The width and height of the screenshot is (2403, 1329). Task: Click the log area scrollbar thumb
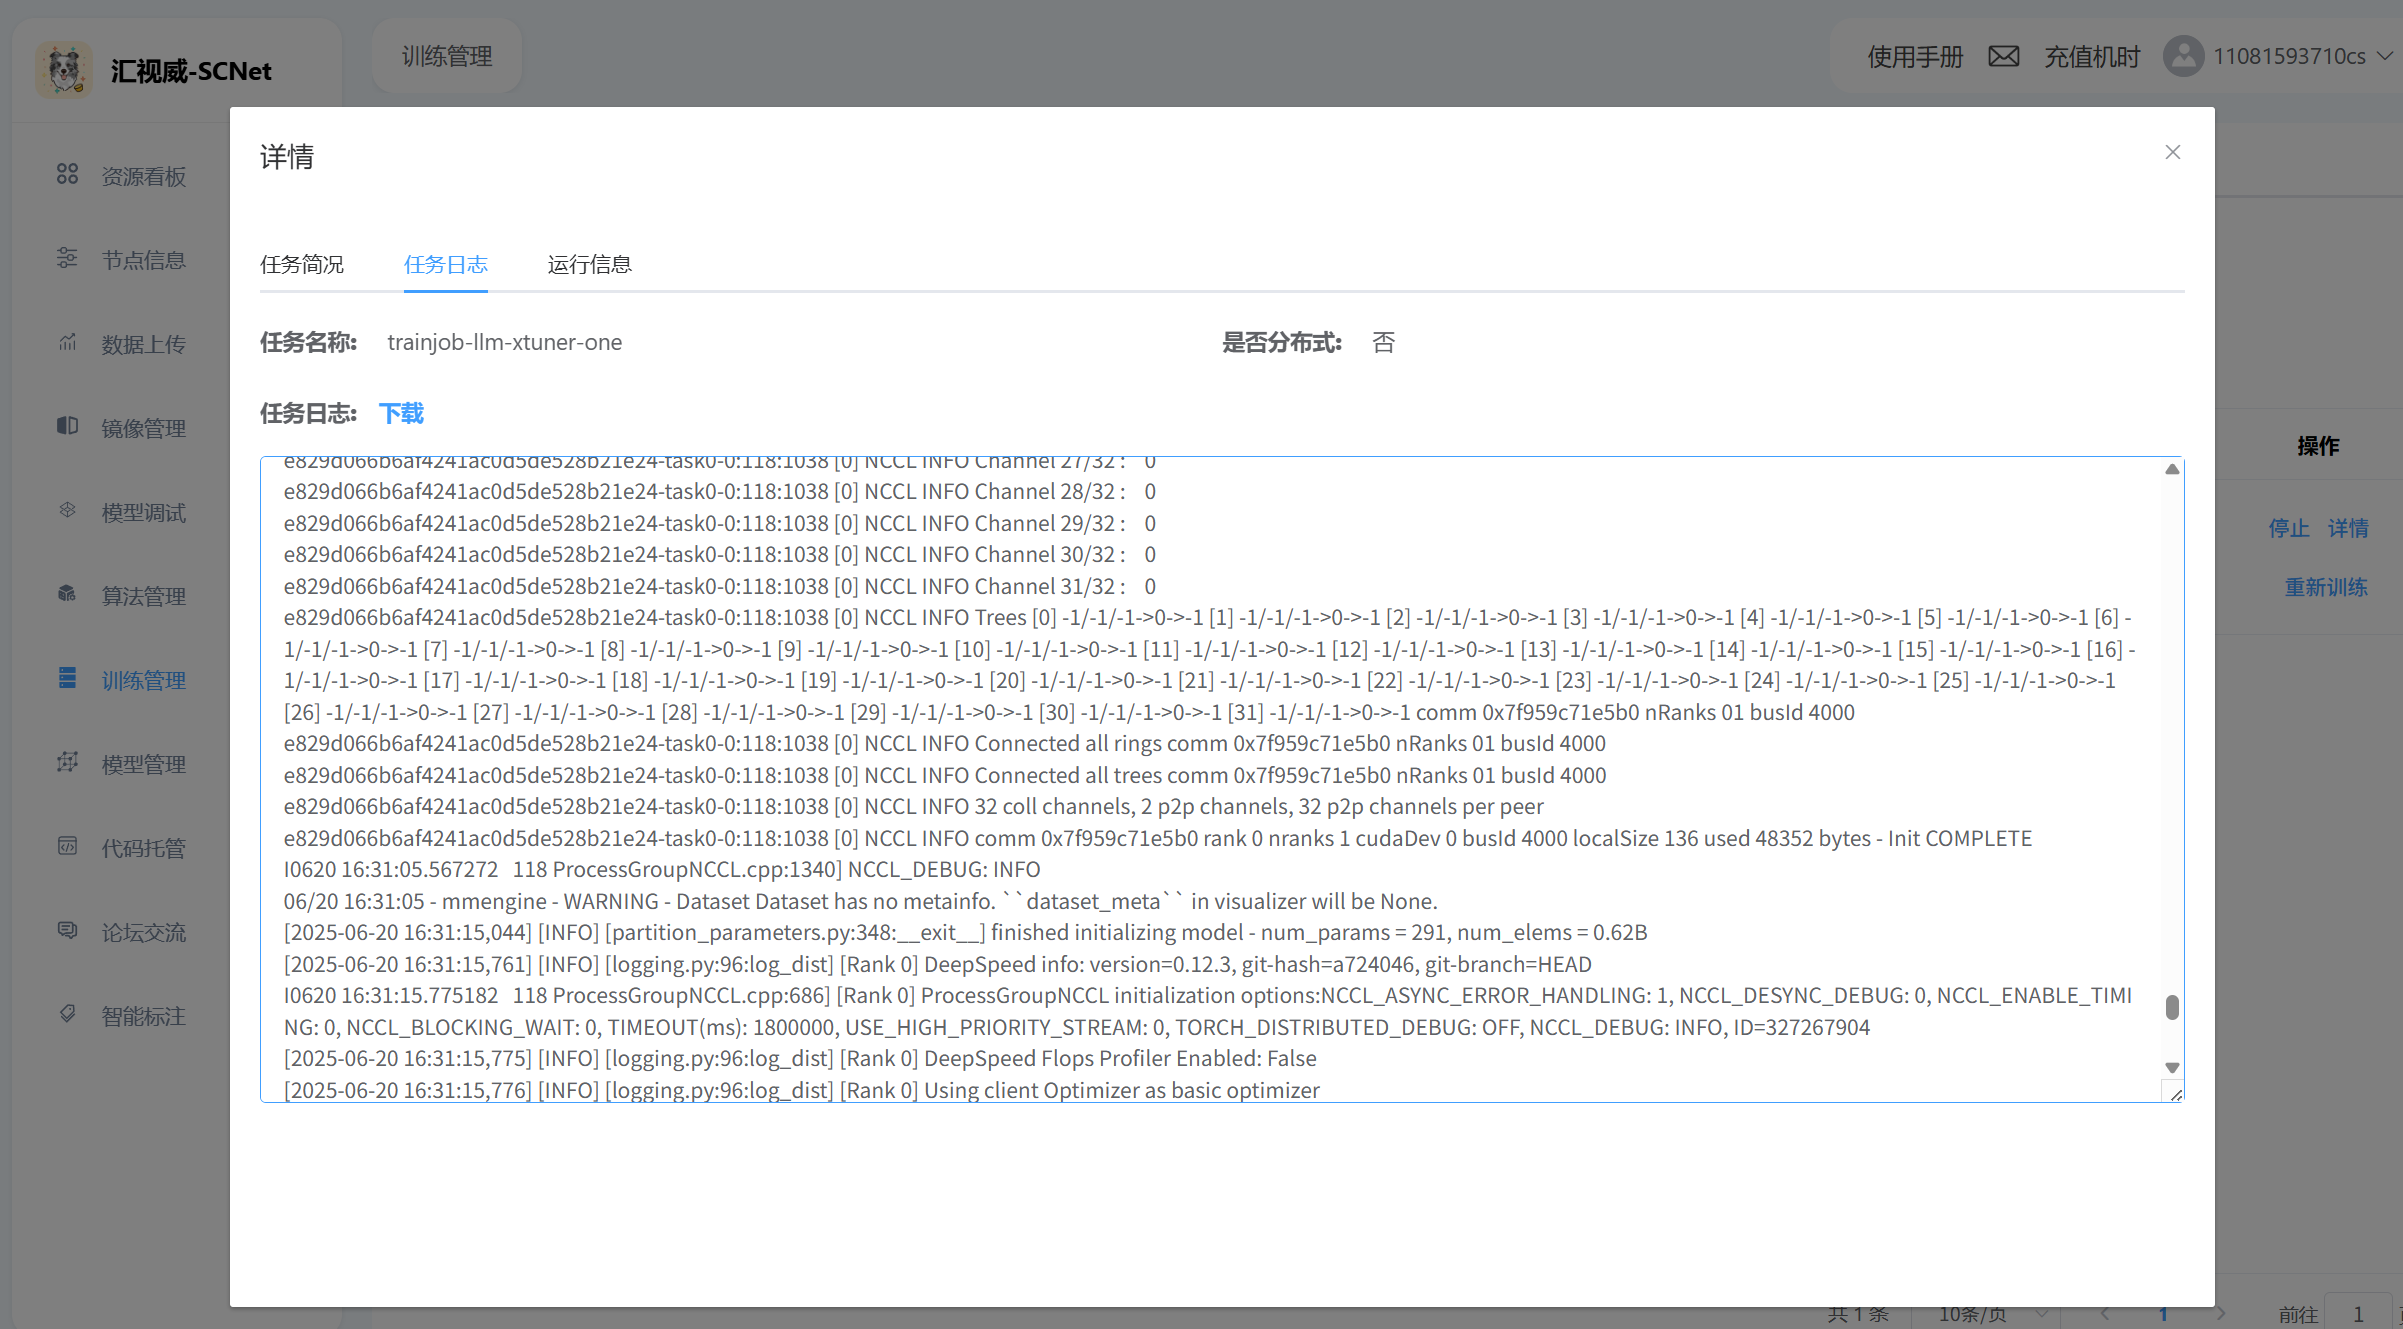pyautogui.click(x=2172, y=1007)
